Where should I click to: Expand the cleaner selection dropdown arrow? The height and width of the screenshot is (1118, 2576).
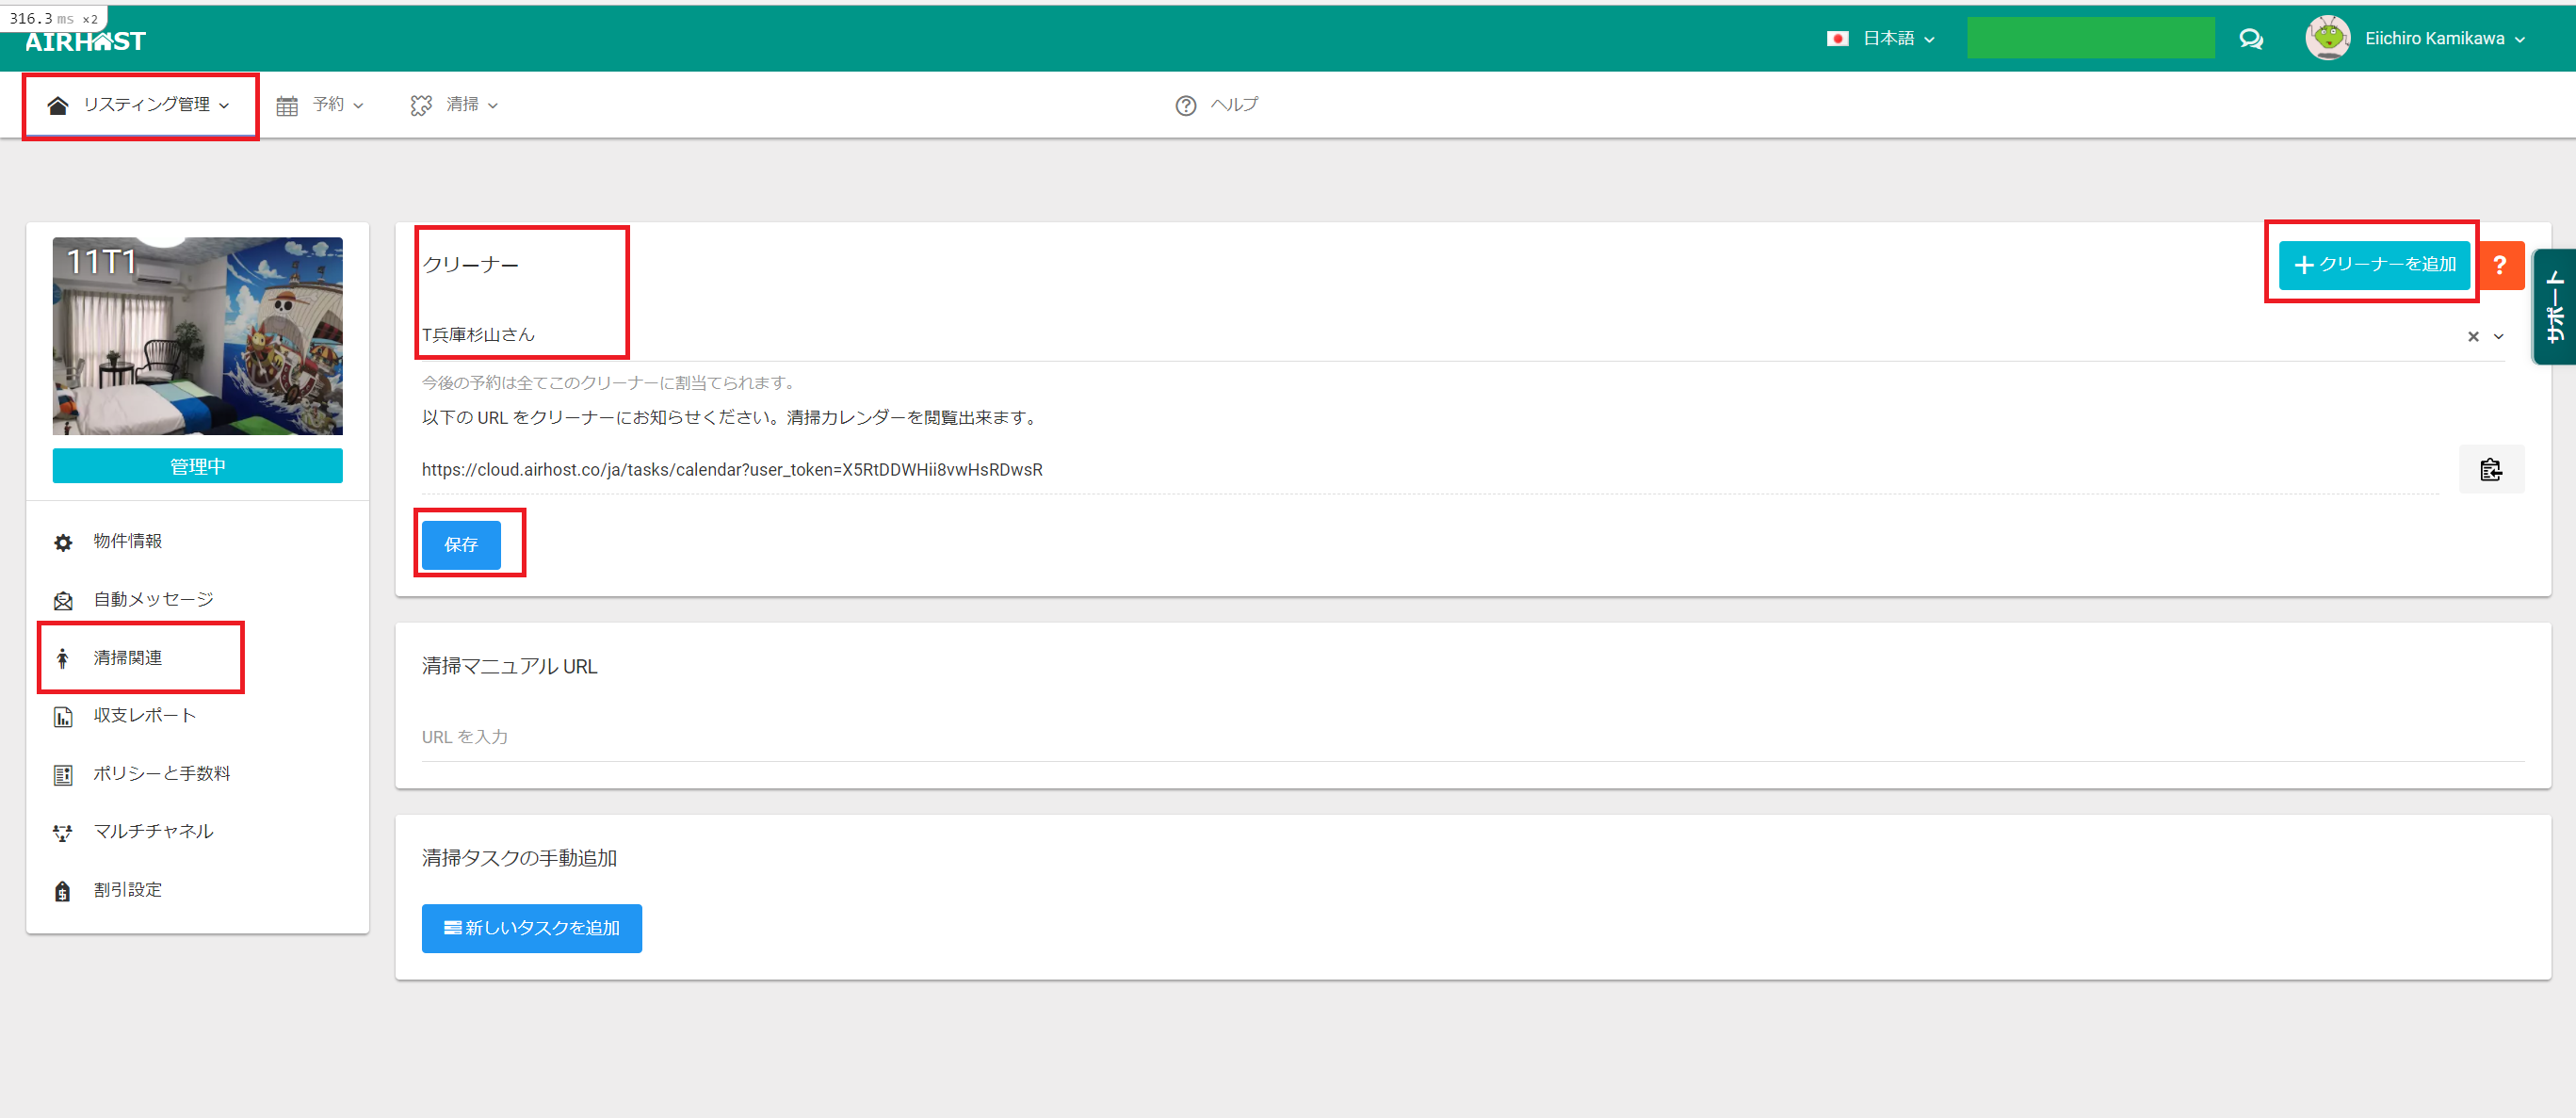[x=2498, y=337]
